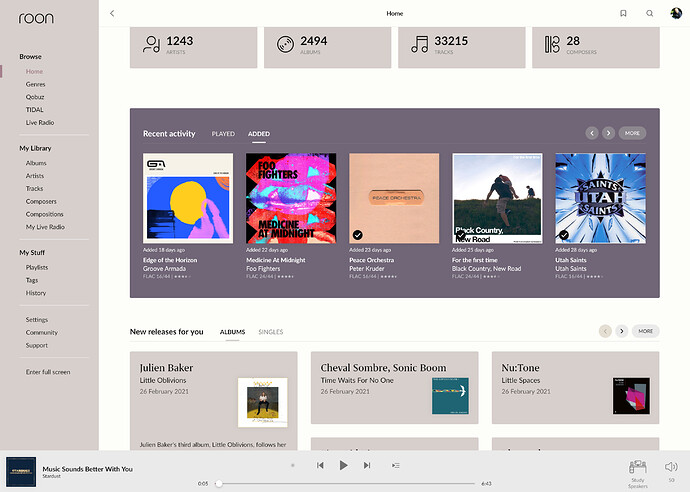Open the profile avatar menu

coord(676,13)
